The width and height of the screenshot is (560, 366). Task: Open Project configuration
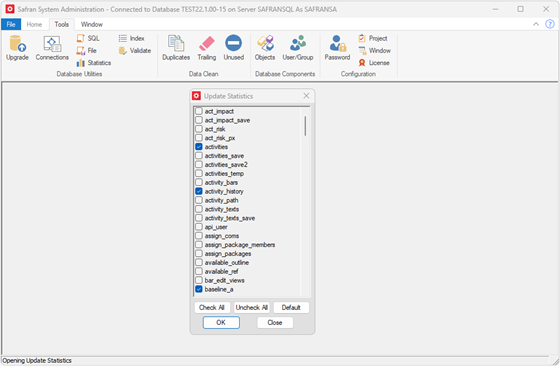point(373,38)
